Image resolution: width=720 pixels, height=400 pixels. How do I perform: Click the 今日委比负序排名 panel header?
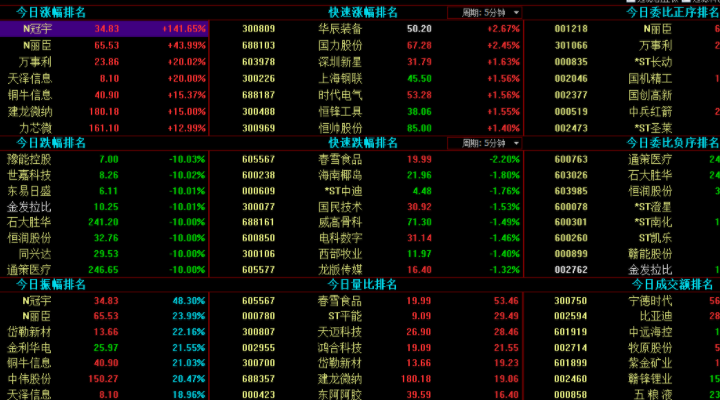pos(673,143)
